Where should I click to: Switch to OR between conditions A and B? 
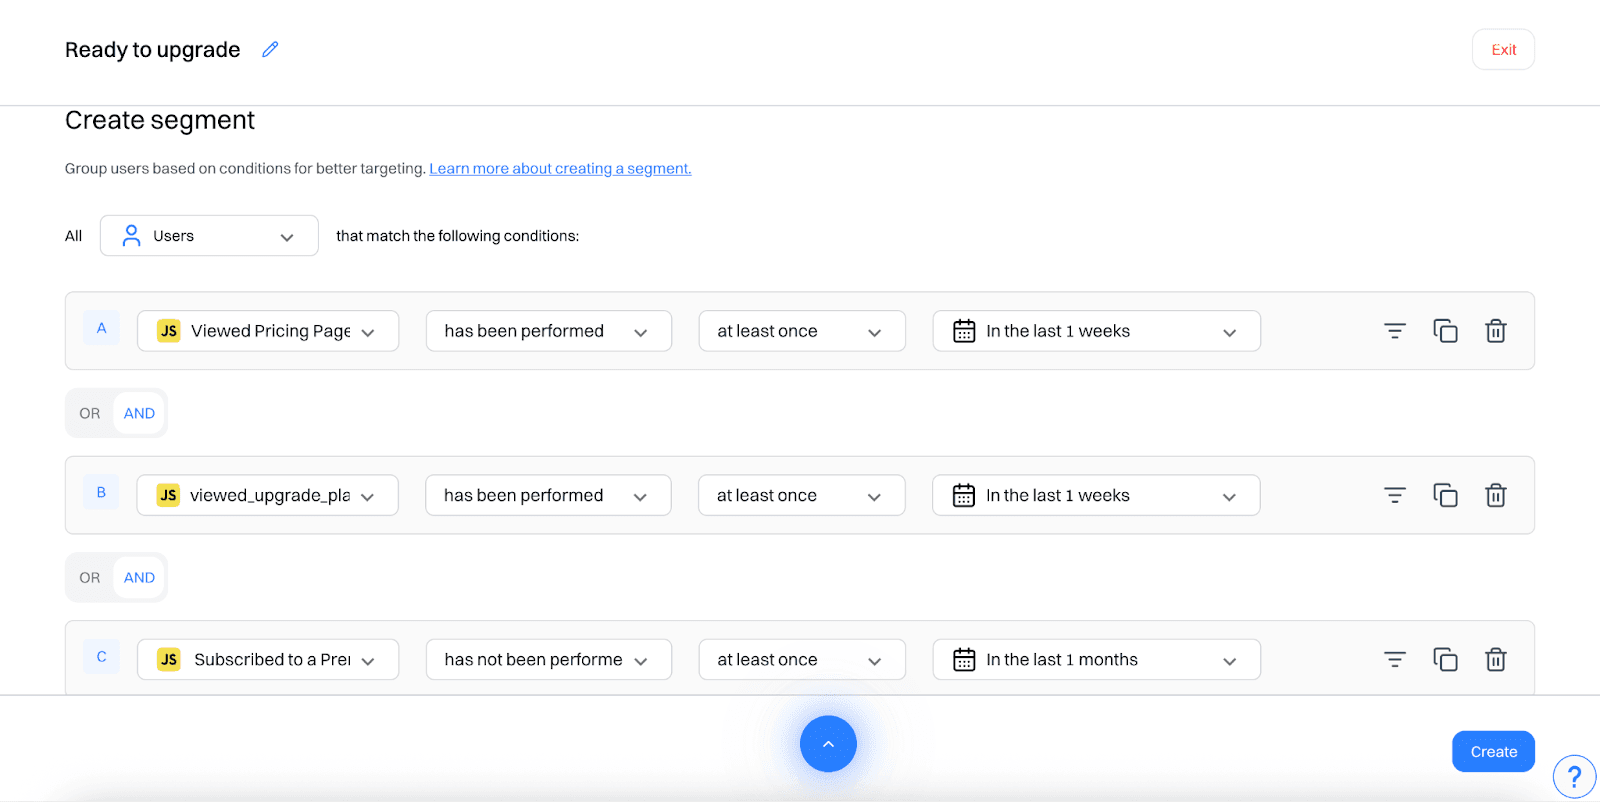tap(90, 413)
